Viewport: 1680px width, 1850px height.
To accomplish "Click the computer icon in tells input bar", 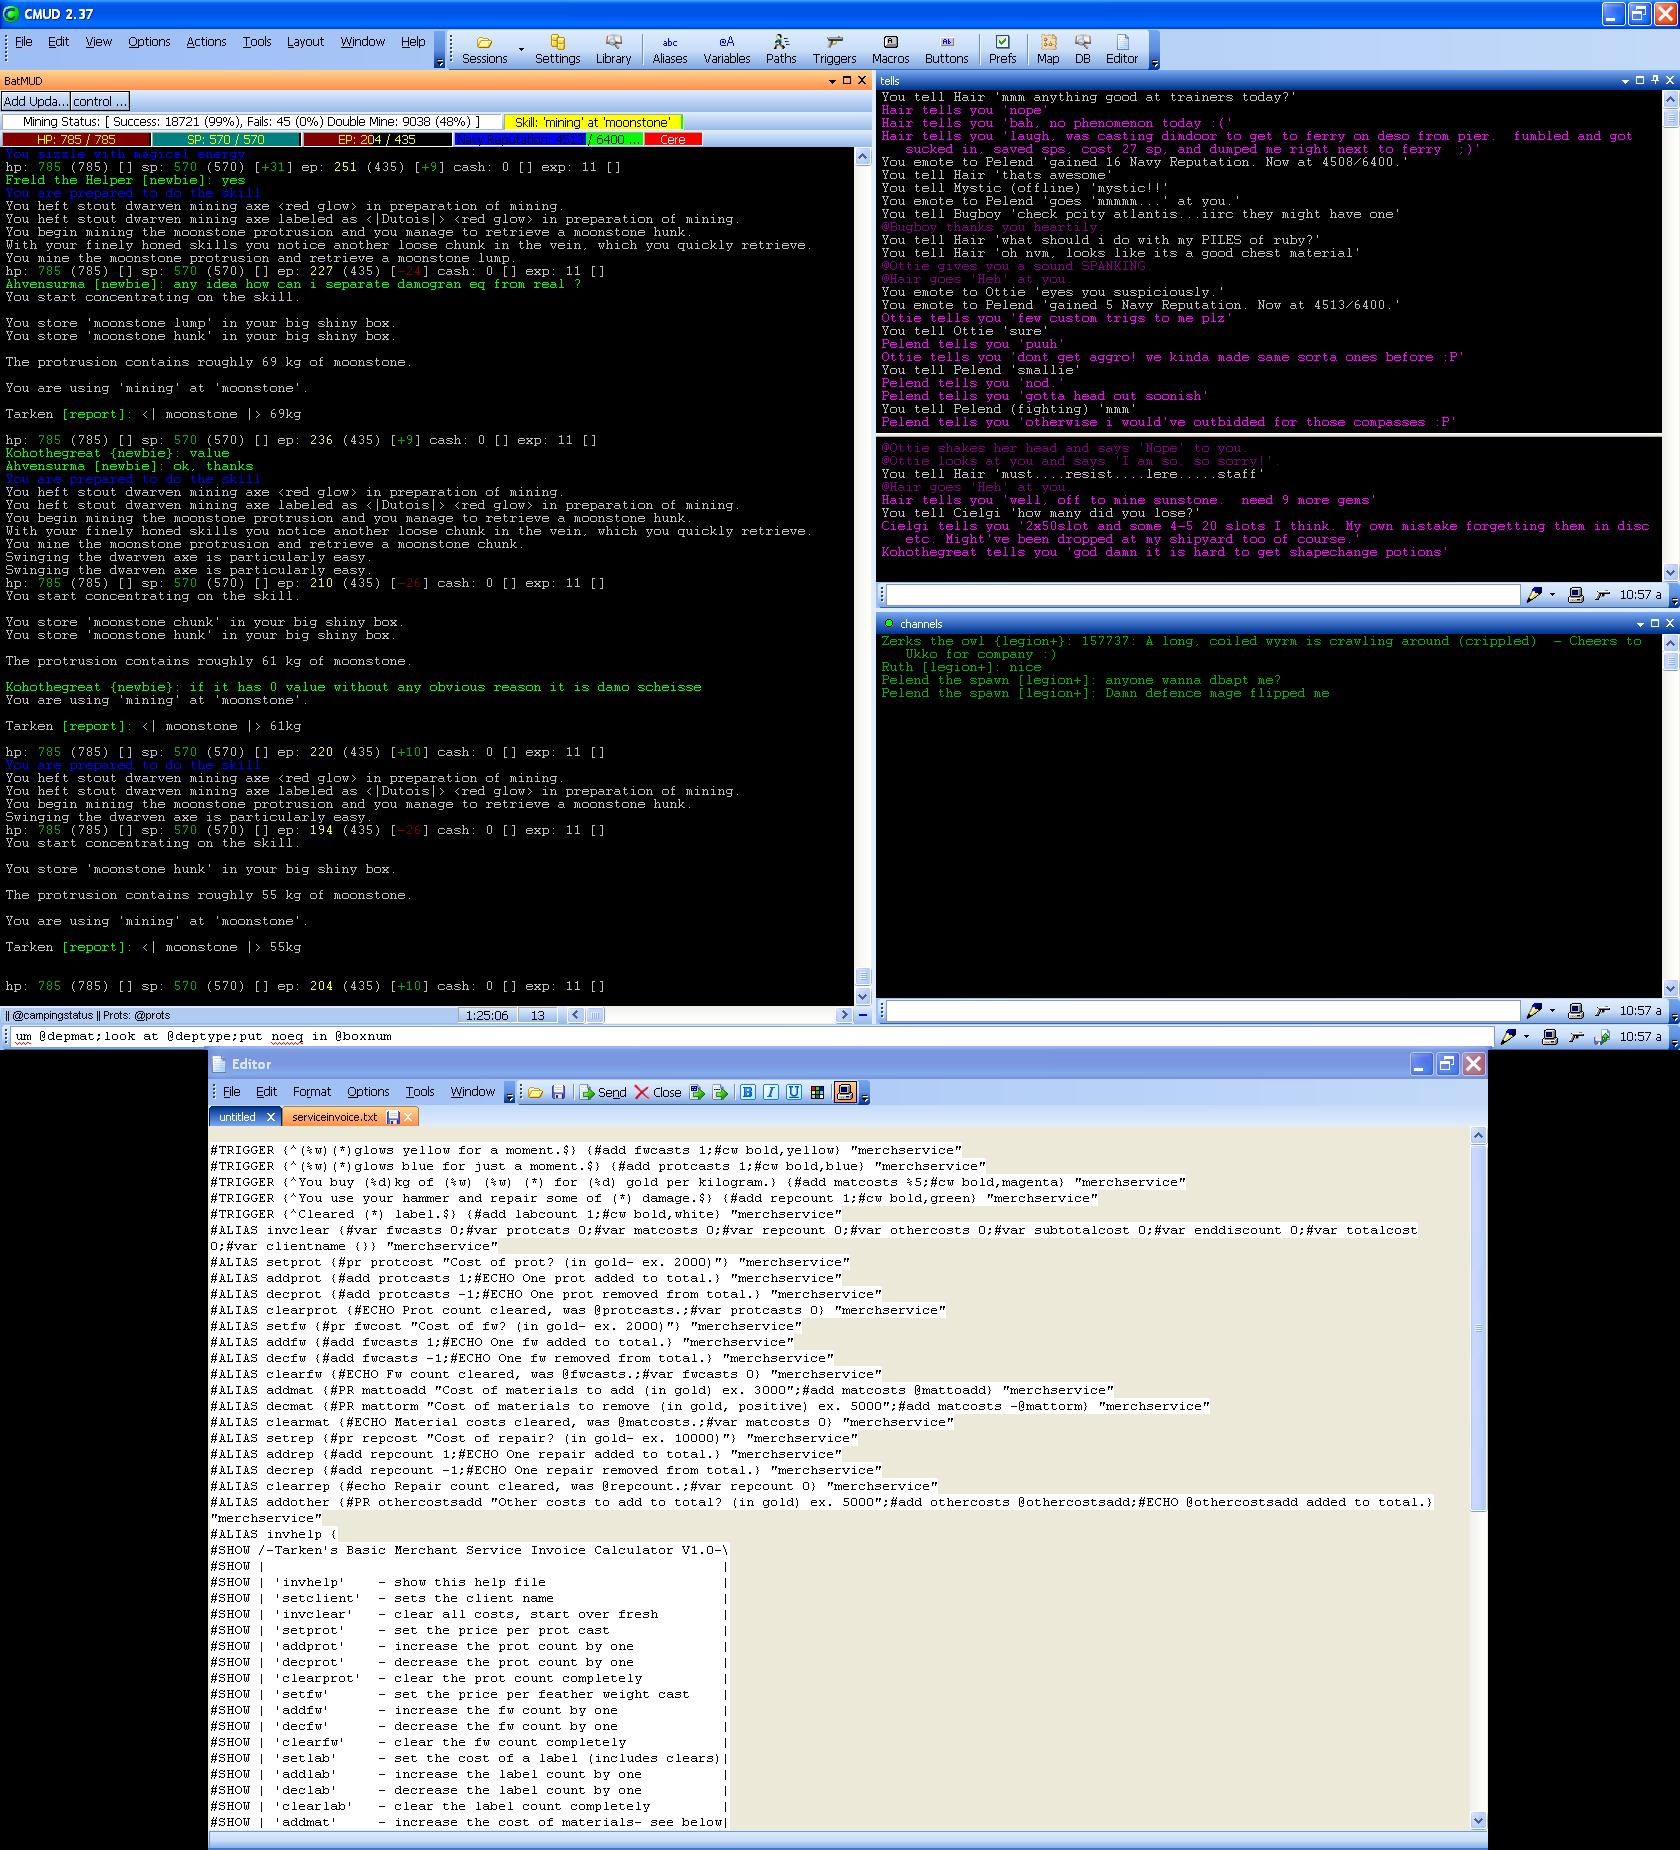I will click(1576, 595).
